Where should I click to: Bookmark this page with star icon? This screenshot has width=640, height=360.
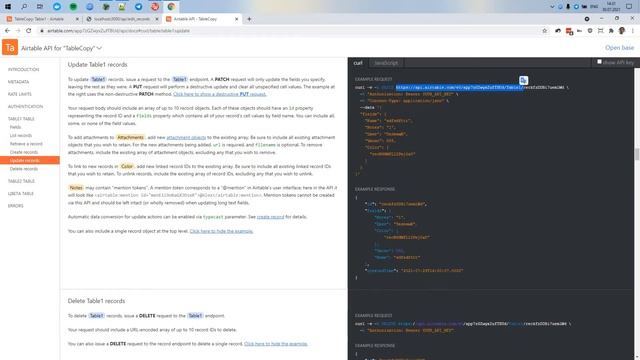click(x=544, y=31)
